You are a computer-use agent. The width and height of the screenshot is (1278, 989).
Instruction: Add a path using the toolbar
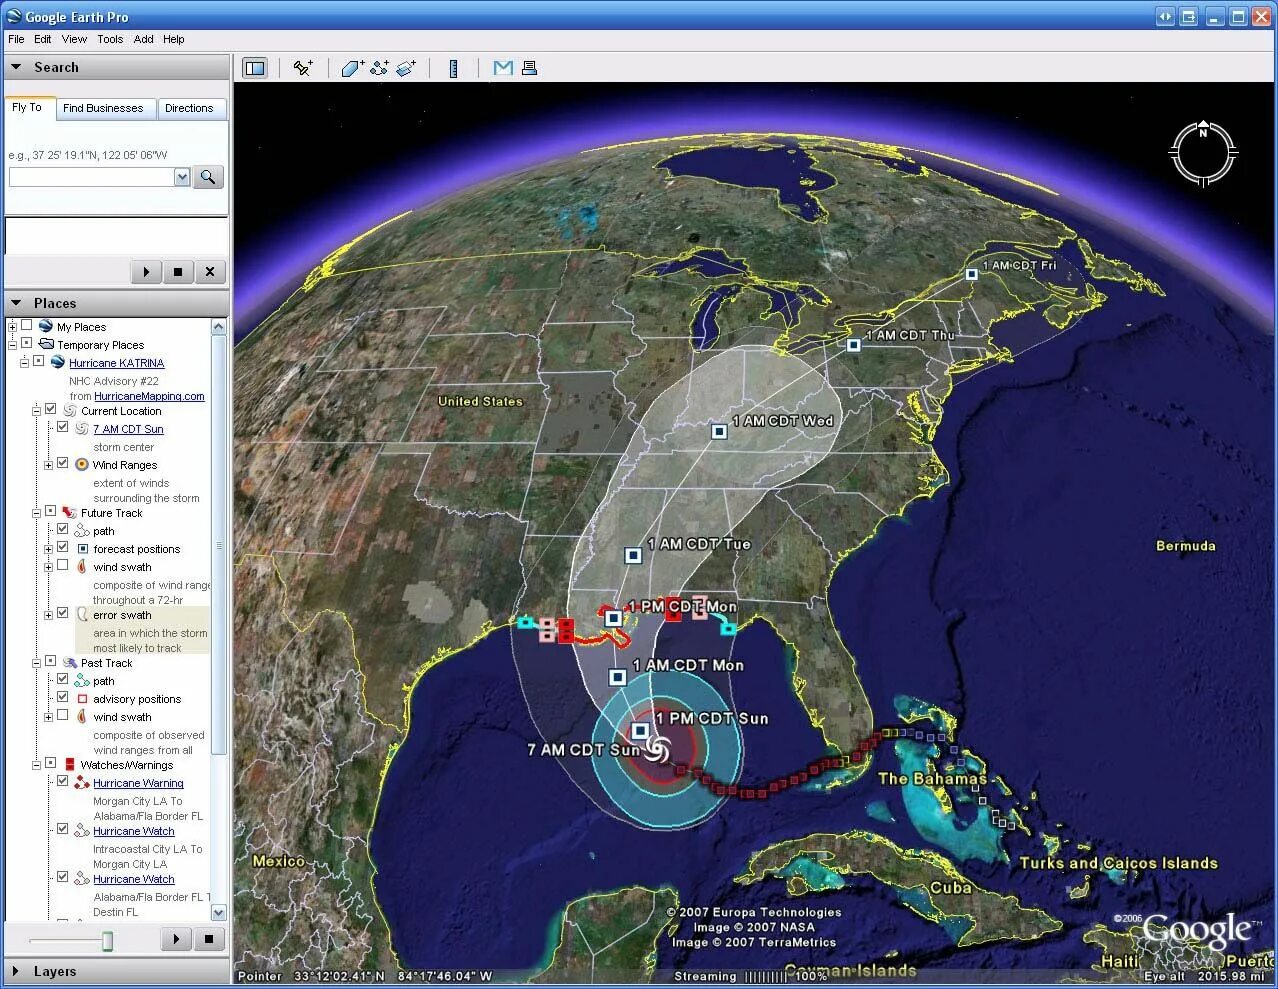pyautogui.click(x=379, y=68)
